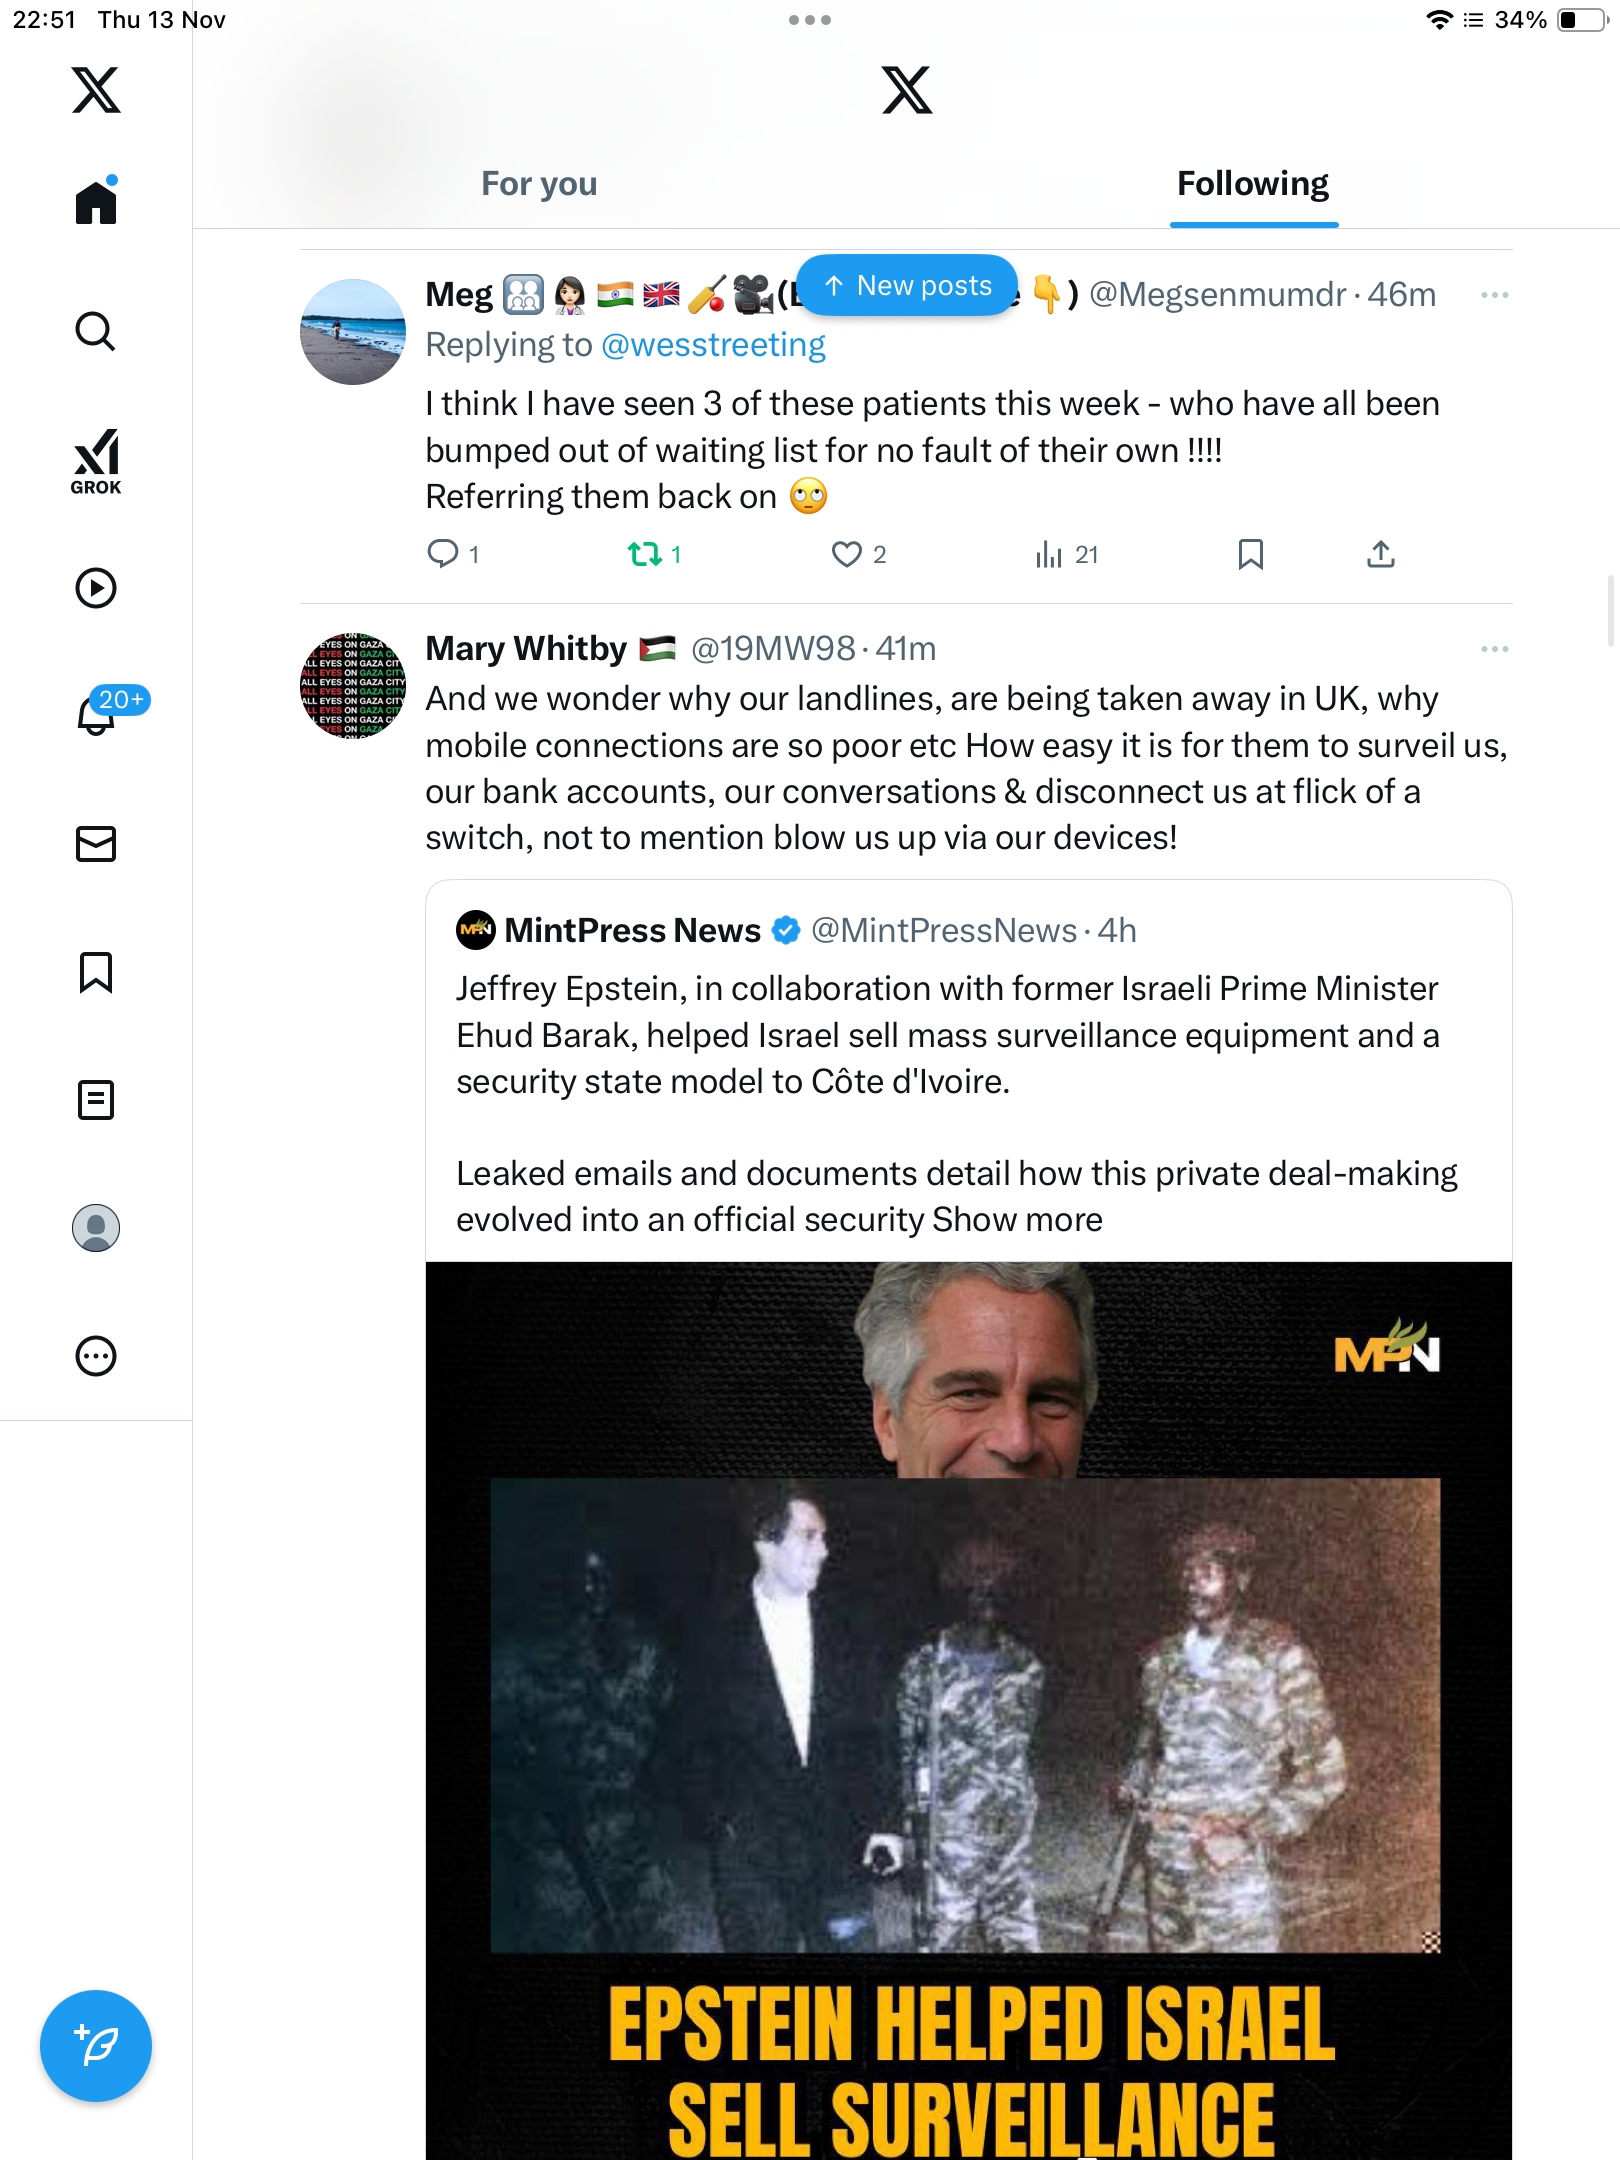This screenshot has height=2160, width=1620.
Task: Select the Following tab
Action: click(1252, 184)
